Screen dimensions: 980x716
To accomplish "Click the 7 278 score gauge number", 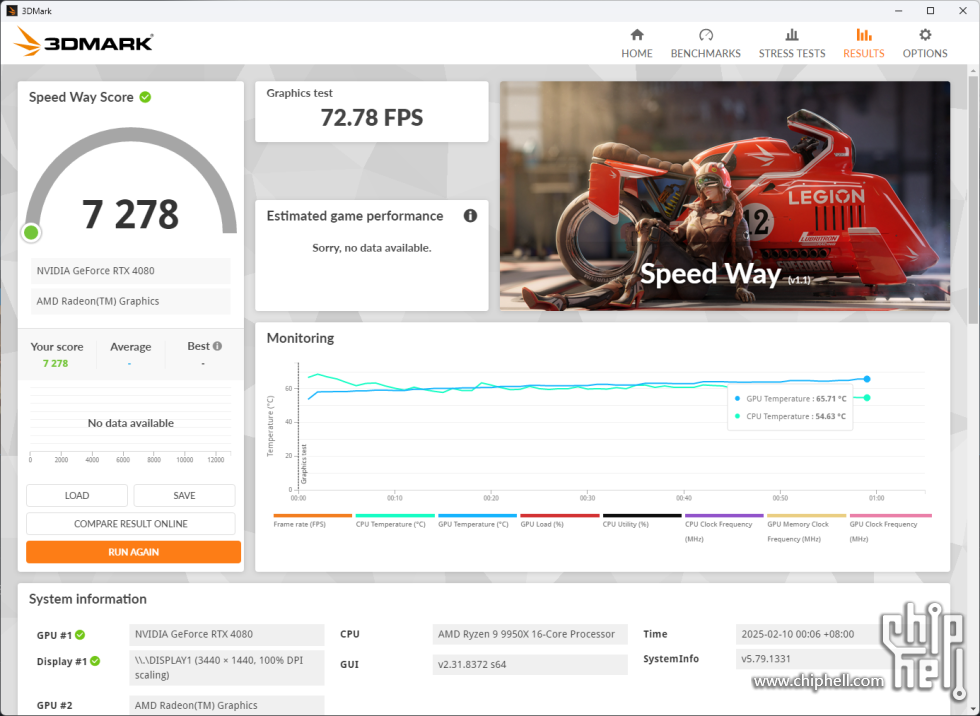I will click(x=130, y=214).
